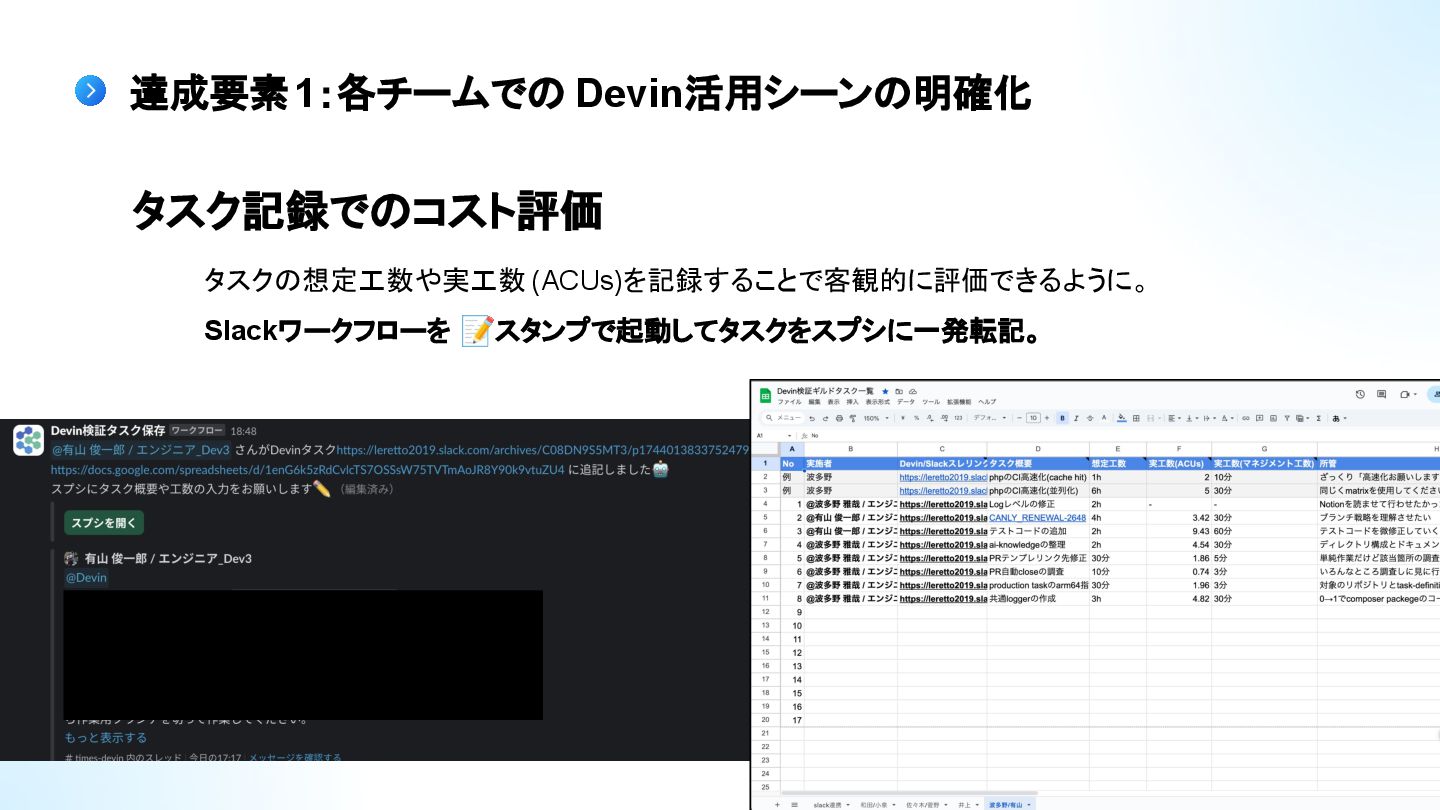Image resolution: width=1440 pixels, height=810 pixels.
Task: Click the font size input field
Action: click(x=1033, y=418)
